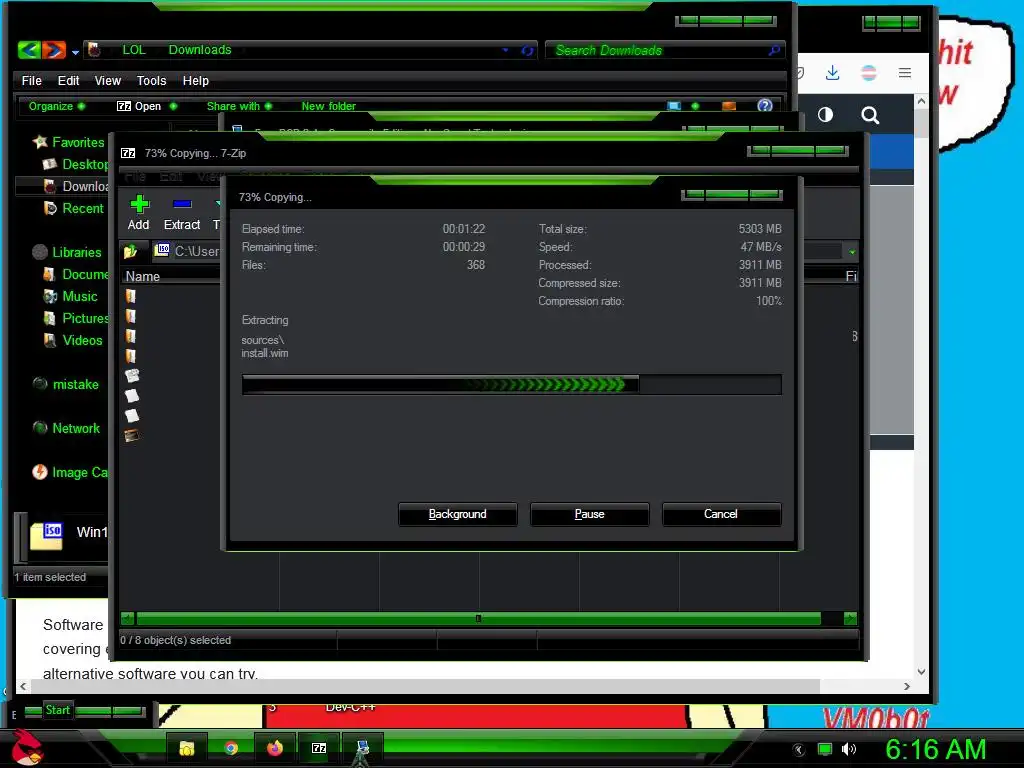This screenshot has height=768, width=1024.
Task: Click Firefox downloads arrow icon
Action: (832, 72)
